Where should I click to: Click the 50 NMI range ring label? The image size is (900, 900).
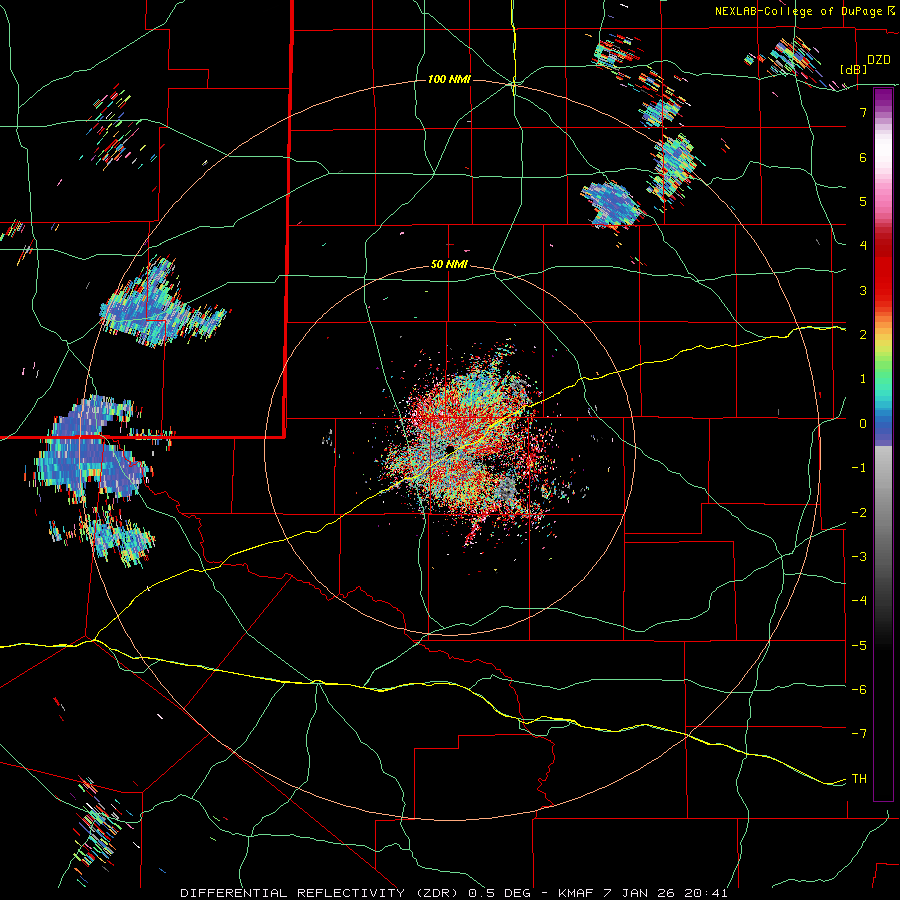pos(449,265)
